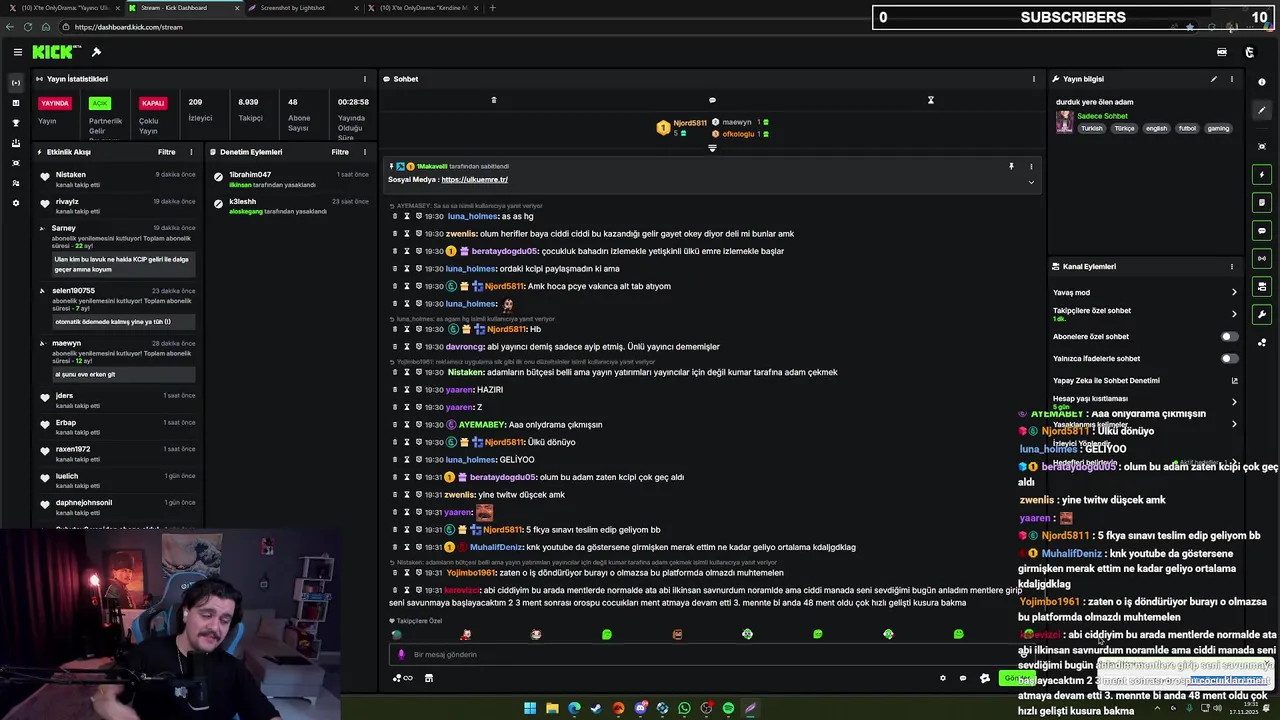Click the trash icon atop chat panel
Screen dimensions: 1280x720
(493, 100)
